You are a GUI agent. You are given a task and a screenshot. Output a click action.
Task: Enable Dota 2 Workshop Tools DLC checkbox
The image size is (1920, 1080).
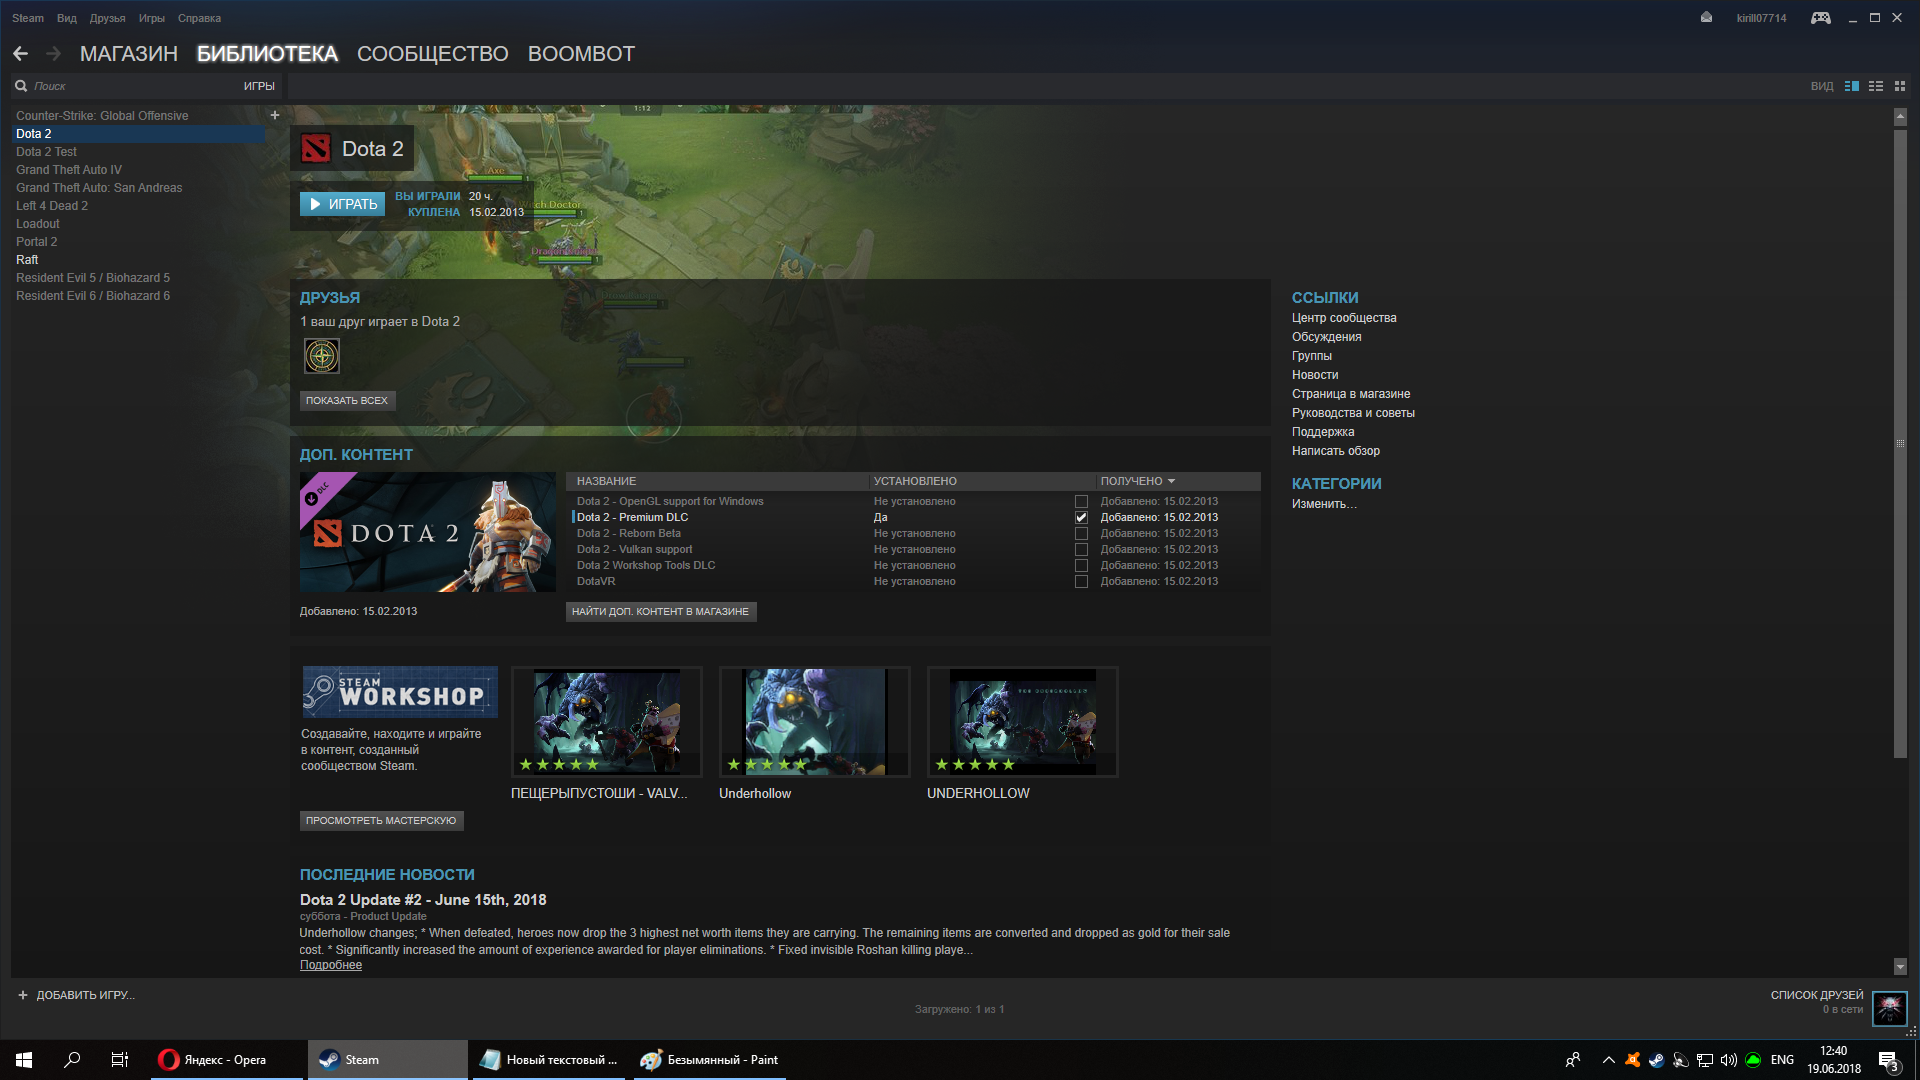click(1081, 566)
